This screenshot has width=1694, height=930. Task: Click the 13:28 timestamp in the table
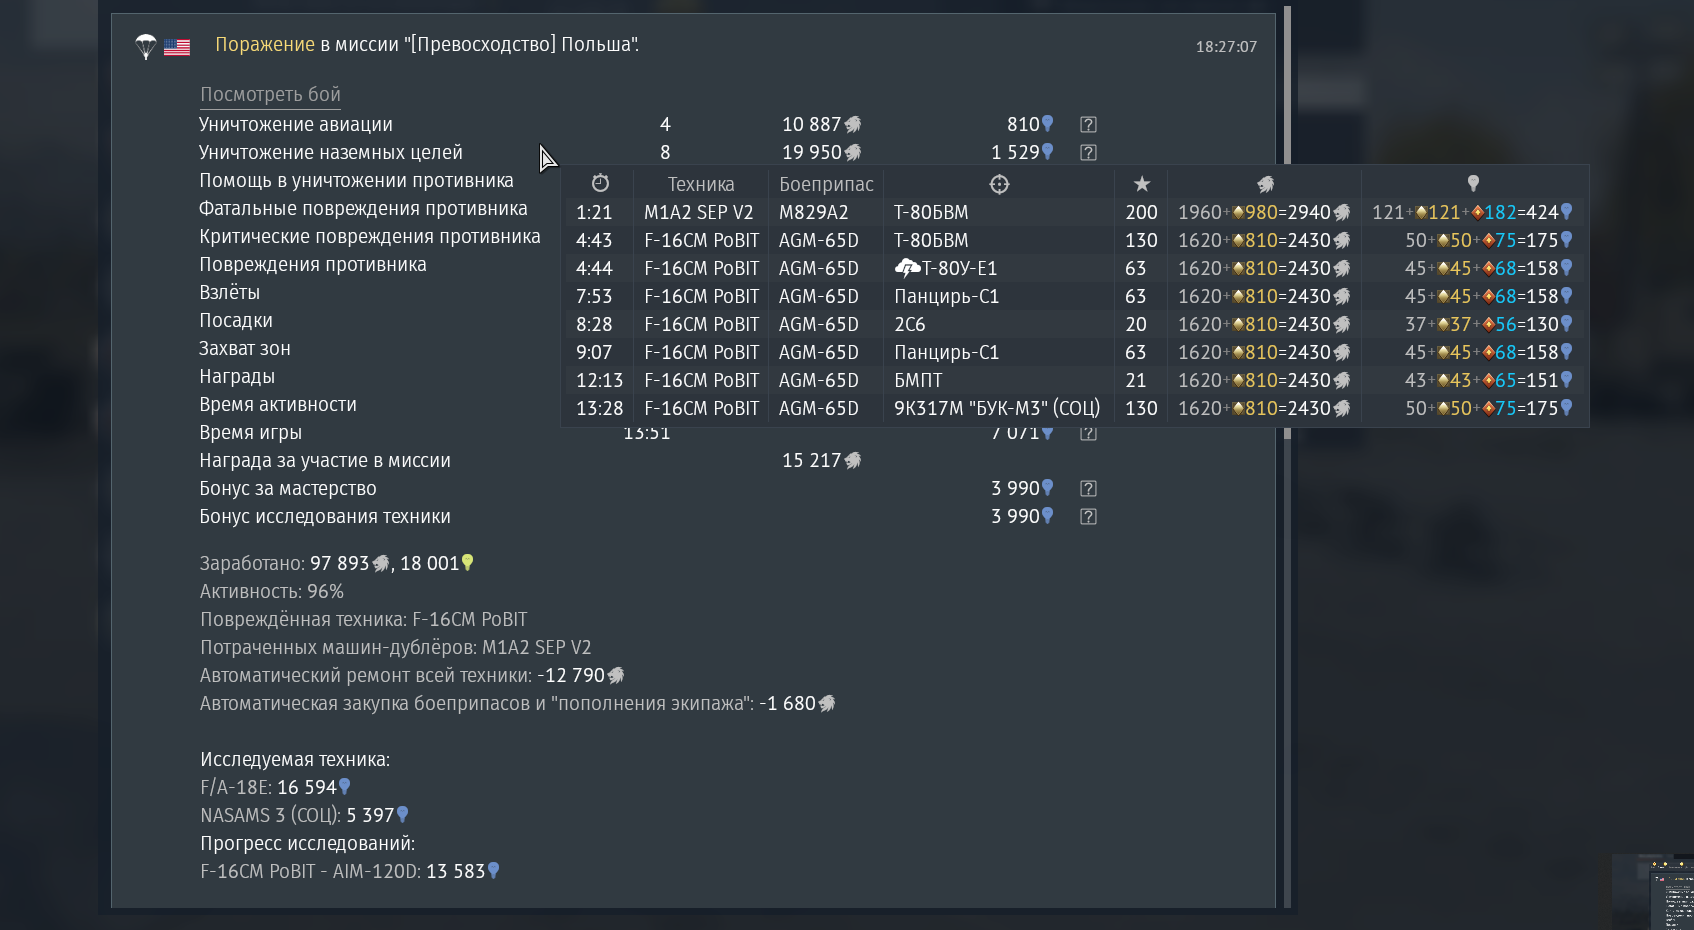click(x=599, y=409)
